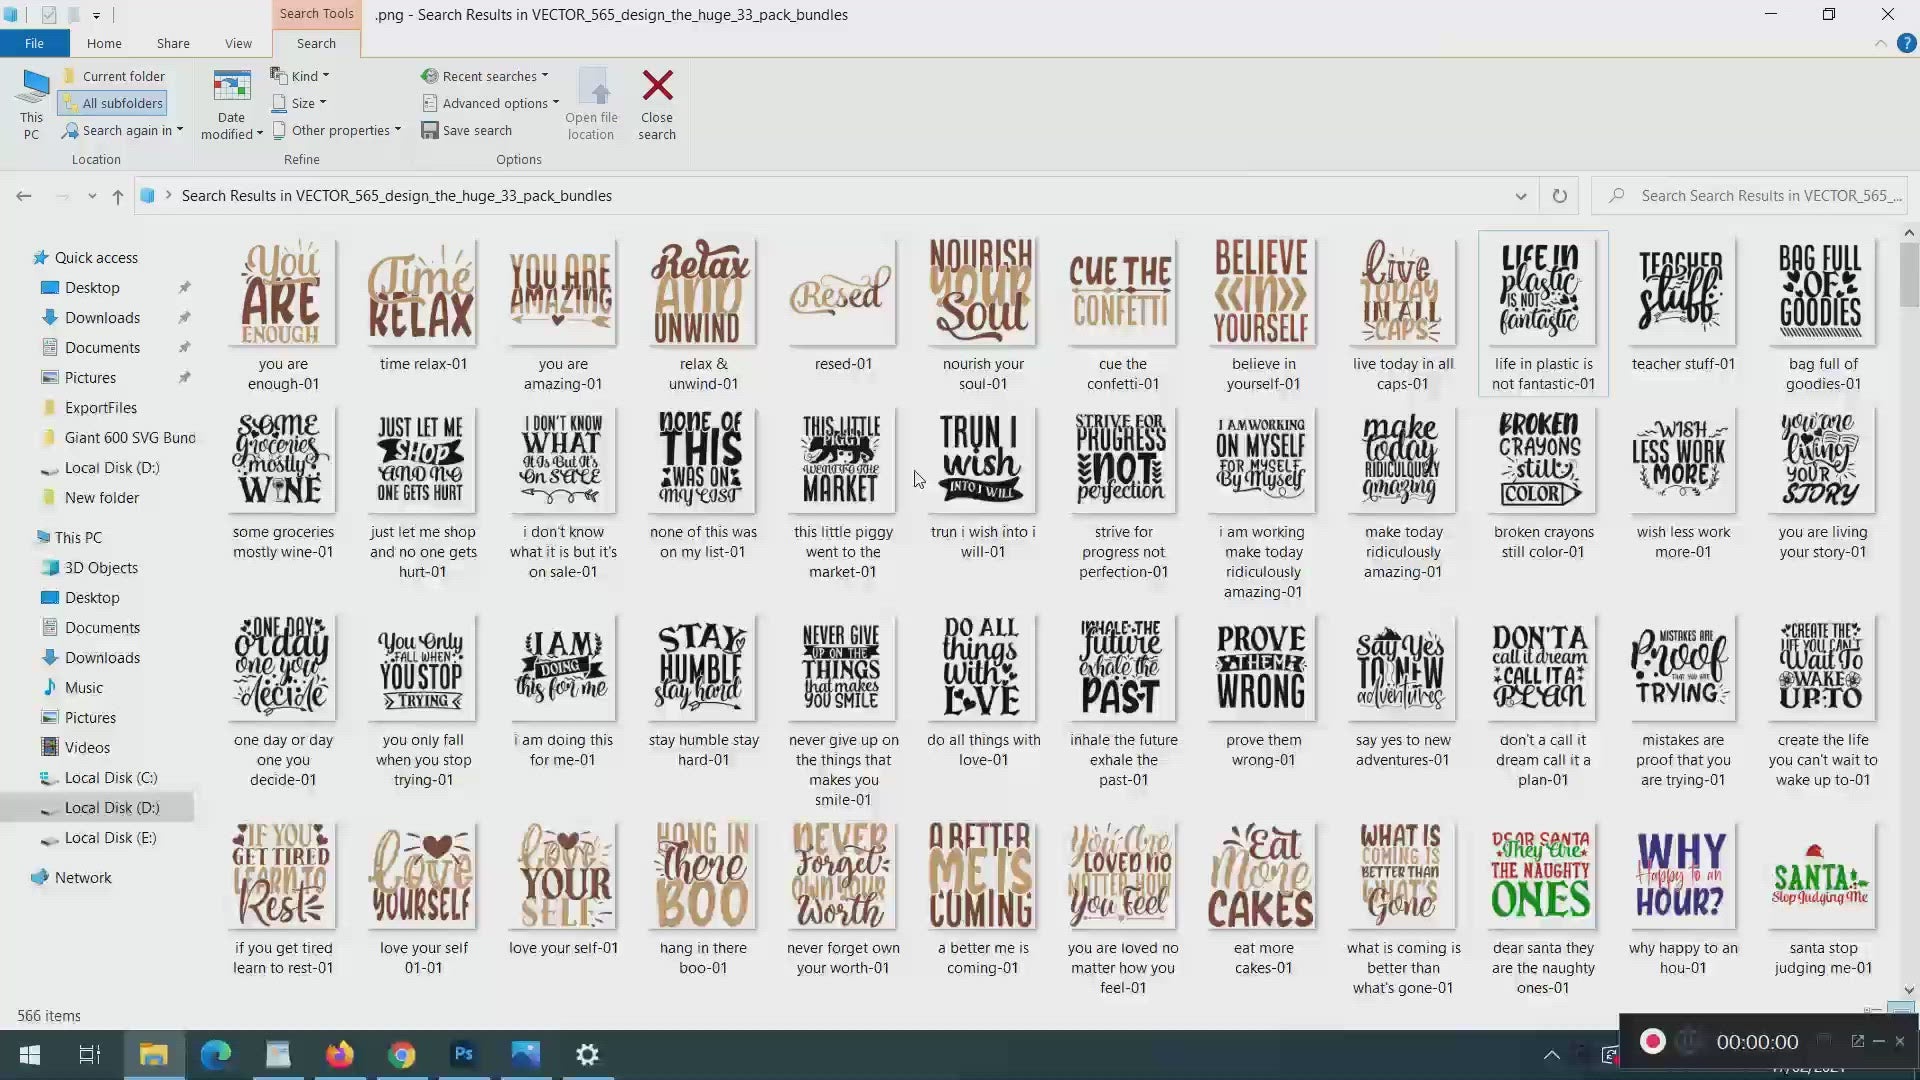
Task: Open Size filter dropdown
Action: coord(299,103)
